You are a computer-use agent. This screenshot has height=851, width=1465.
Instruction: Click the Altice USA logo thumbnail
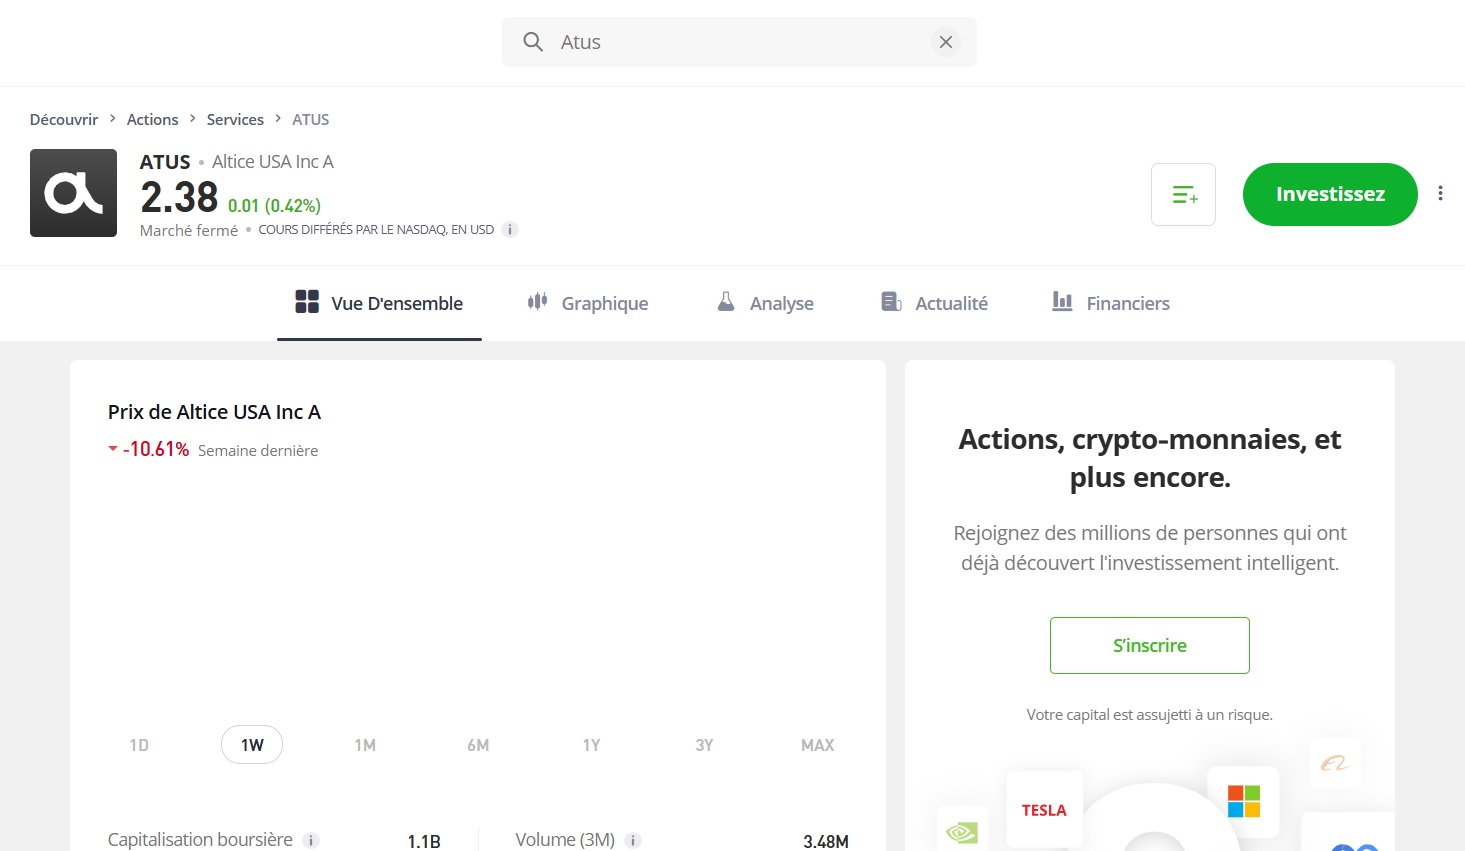pos(73,193)
